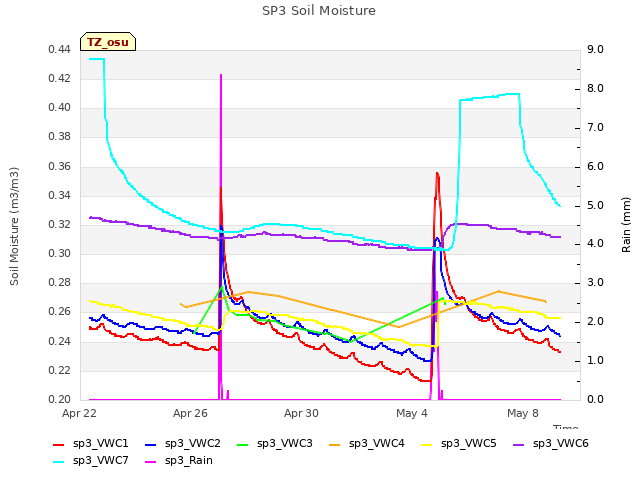This screenshot has width=640, height=480.
Task: Select the sp3_VWC3 legend entry
Action: (x=275, y=444)
